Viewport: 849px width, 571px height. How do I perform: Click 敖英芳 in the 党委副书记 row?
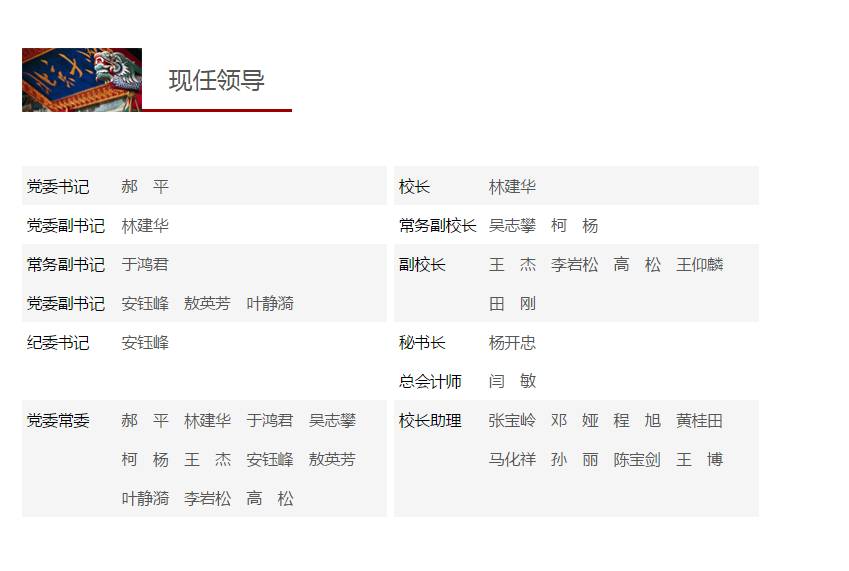(x=207, y=304)
